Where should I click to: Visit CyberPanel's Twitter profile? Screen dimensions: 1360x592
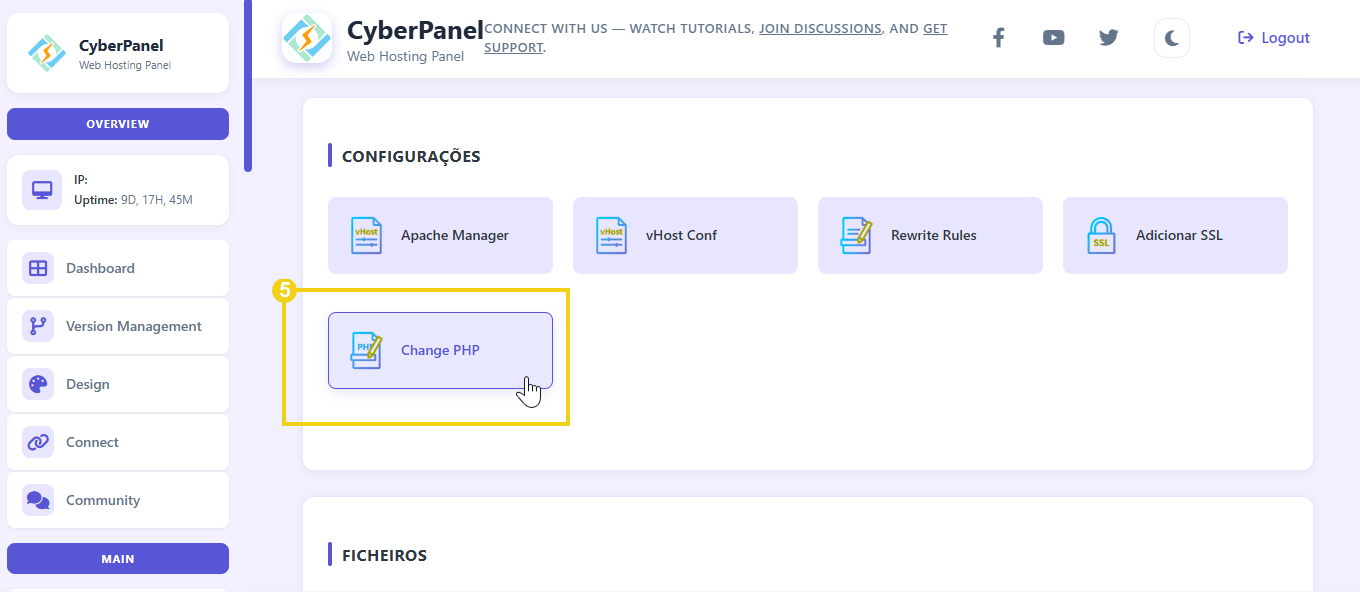[x=1108, y=37]
